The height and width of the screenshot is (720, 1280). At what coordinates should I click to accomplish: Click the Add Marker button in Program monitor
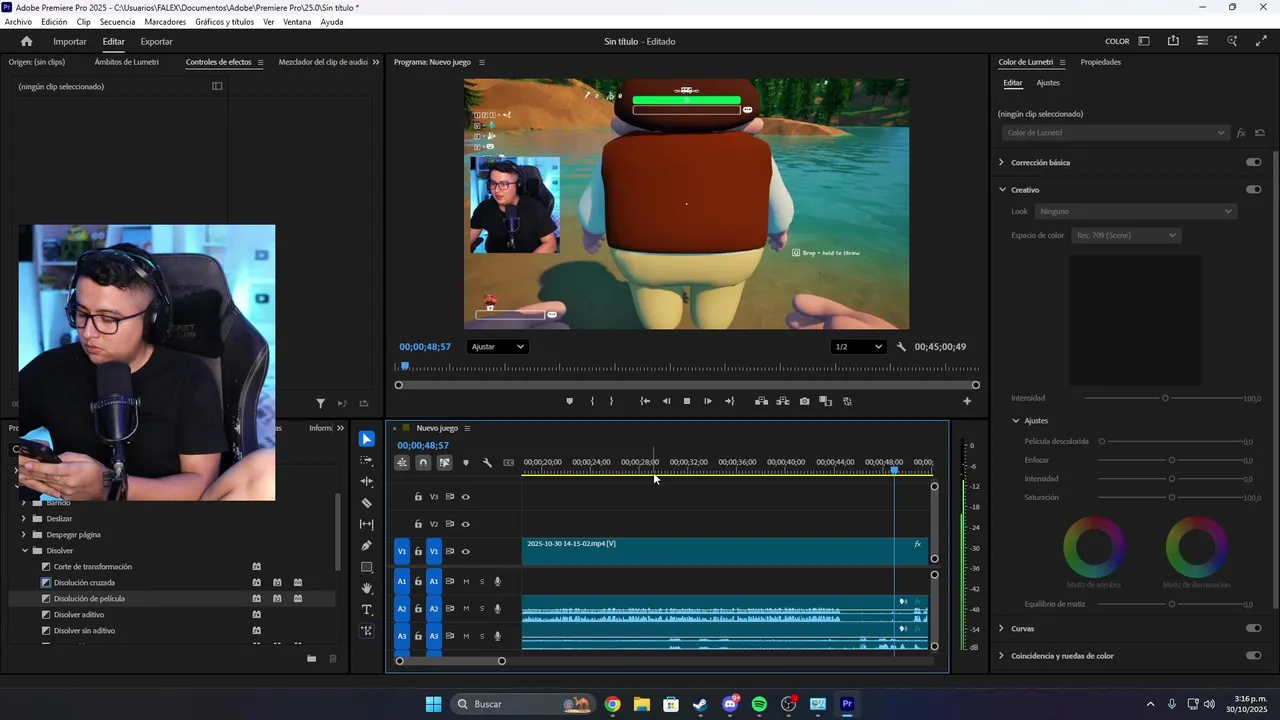pyautogui.click(x=570, y=401)
